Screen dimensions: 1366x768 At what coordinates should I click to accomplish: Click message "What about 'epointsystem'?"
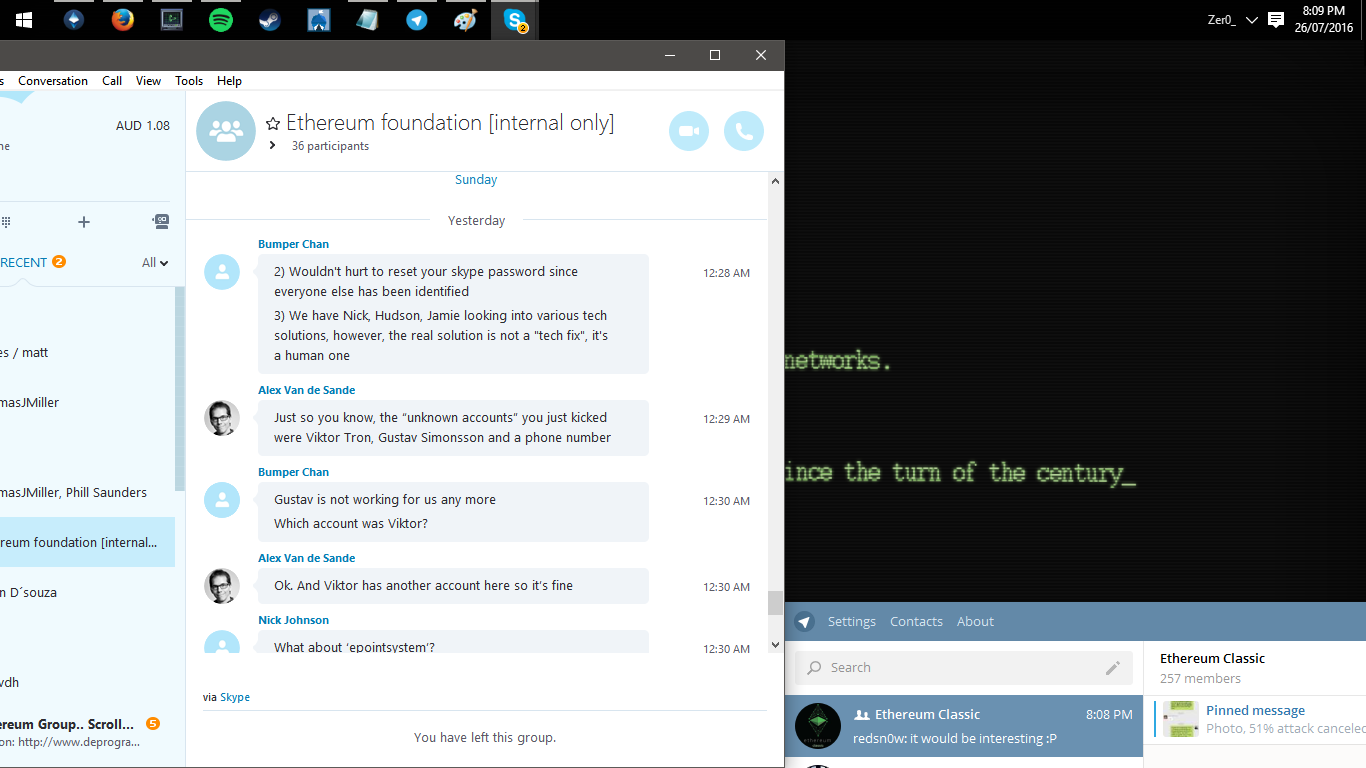point(354,648)
